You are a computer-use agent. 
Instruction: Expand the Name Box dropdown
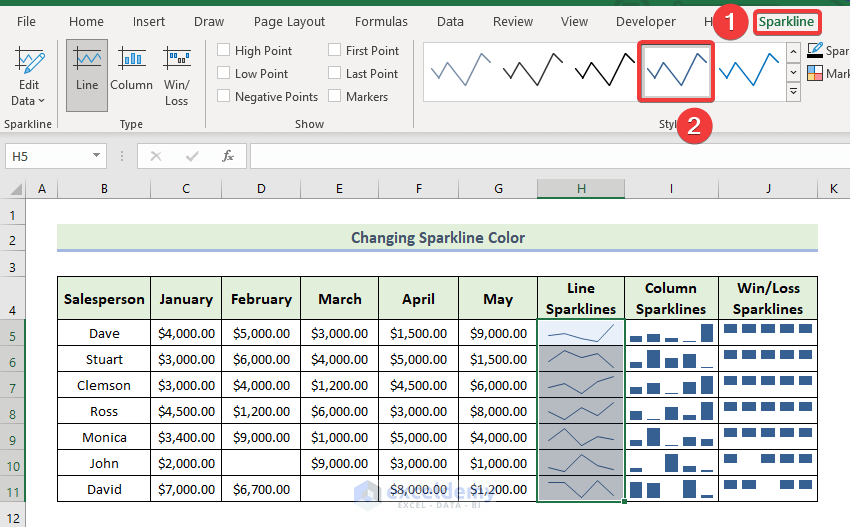click(x=97, y=156)
